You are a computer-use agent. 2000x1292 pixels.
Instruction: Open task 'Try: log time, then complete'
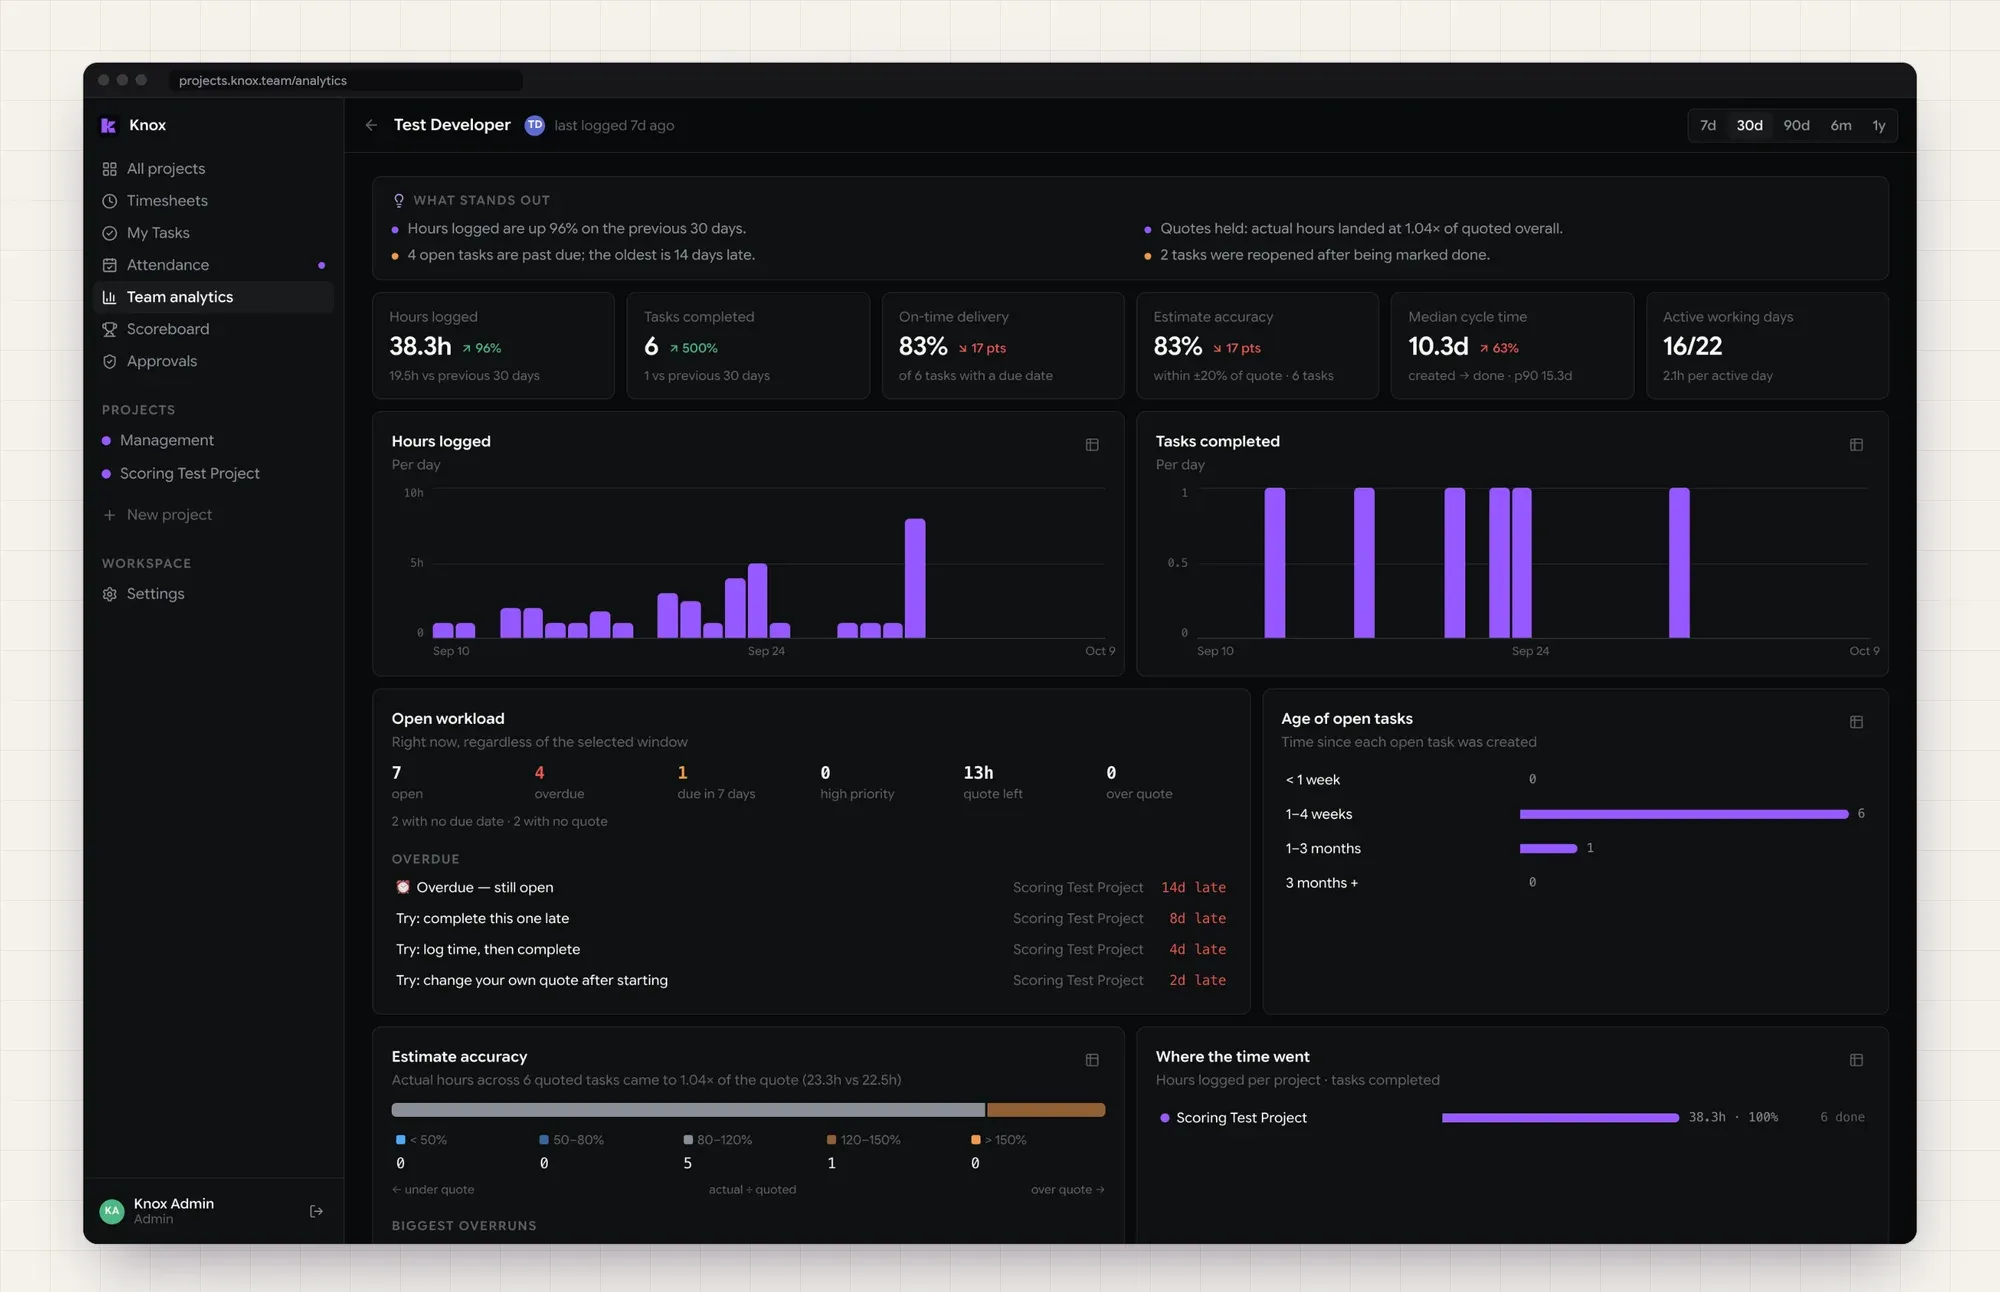[811, 949]
